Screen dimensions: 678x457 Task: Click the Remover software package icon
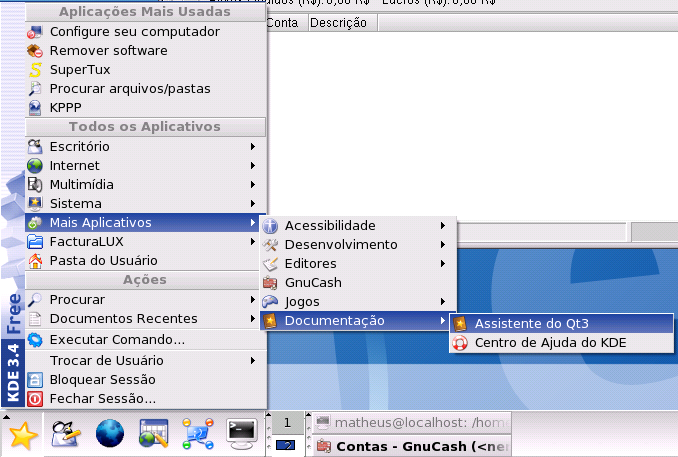tap(35, 51)
